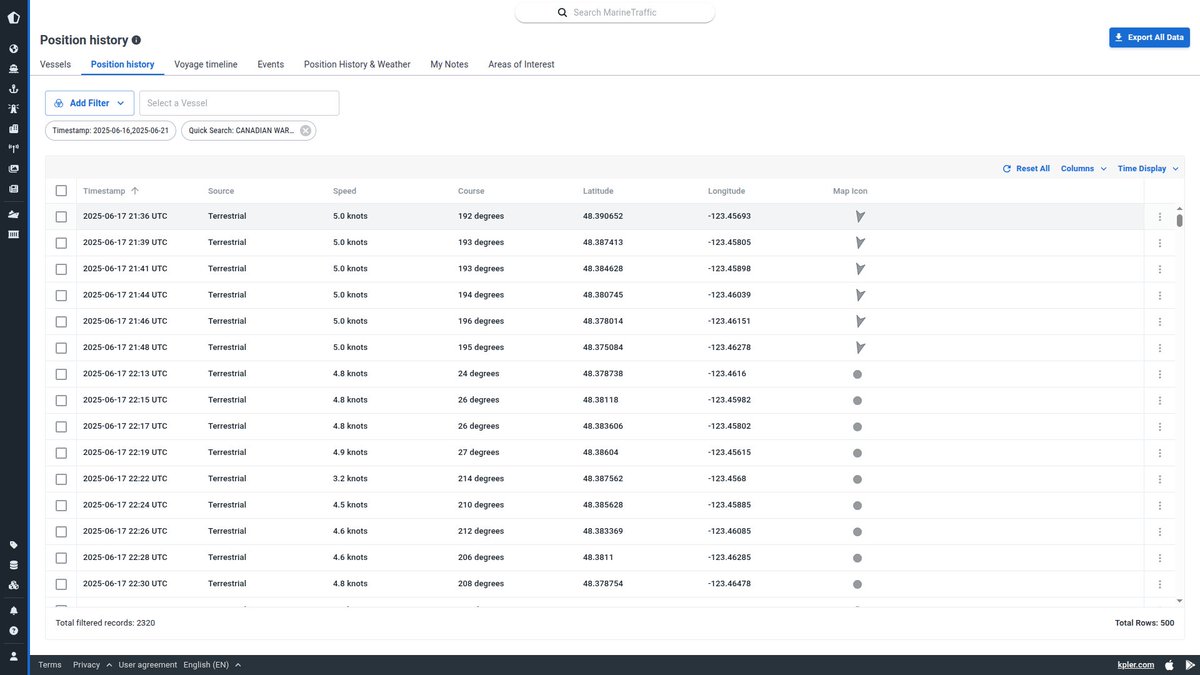Click the grey circle map icon for 22:15 row
The width and height of the screenshot is (1200, 675).
click(x=857, y=400)
